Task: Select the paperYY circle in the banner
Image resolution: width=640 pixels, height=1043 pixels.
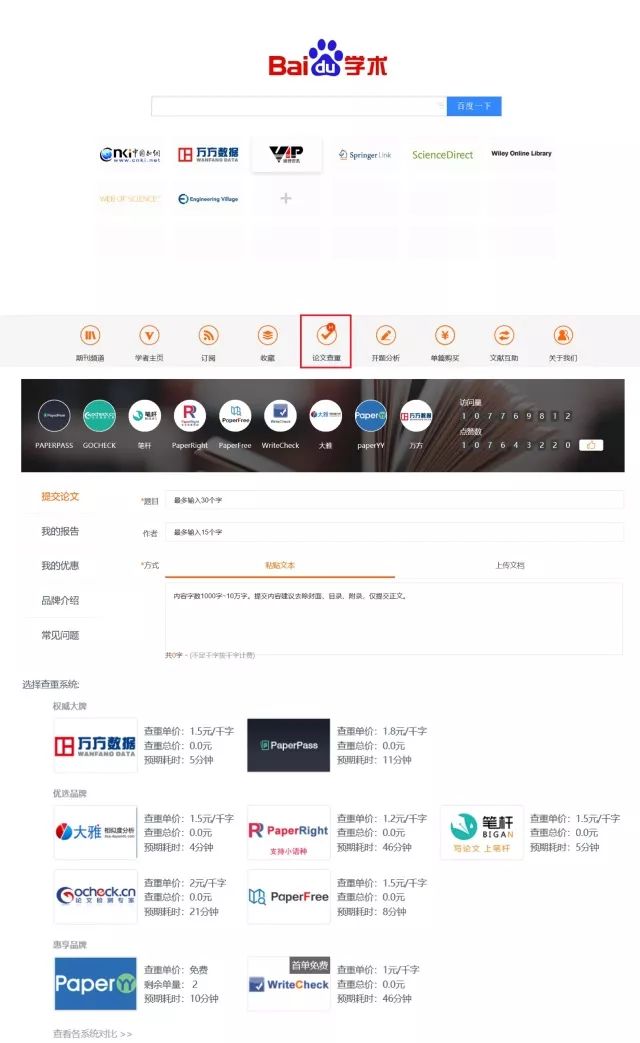Action: click(x=371, y=416)
